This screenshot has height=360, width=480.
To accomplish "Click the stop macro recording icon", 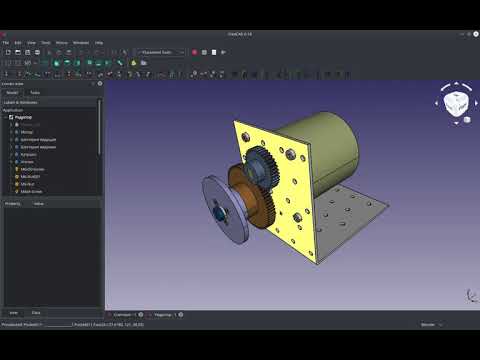I will (204, 52).
